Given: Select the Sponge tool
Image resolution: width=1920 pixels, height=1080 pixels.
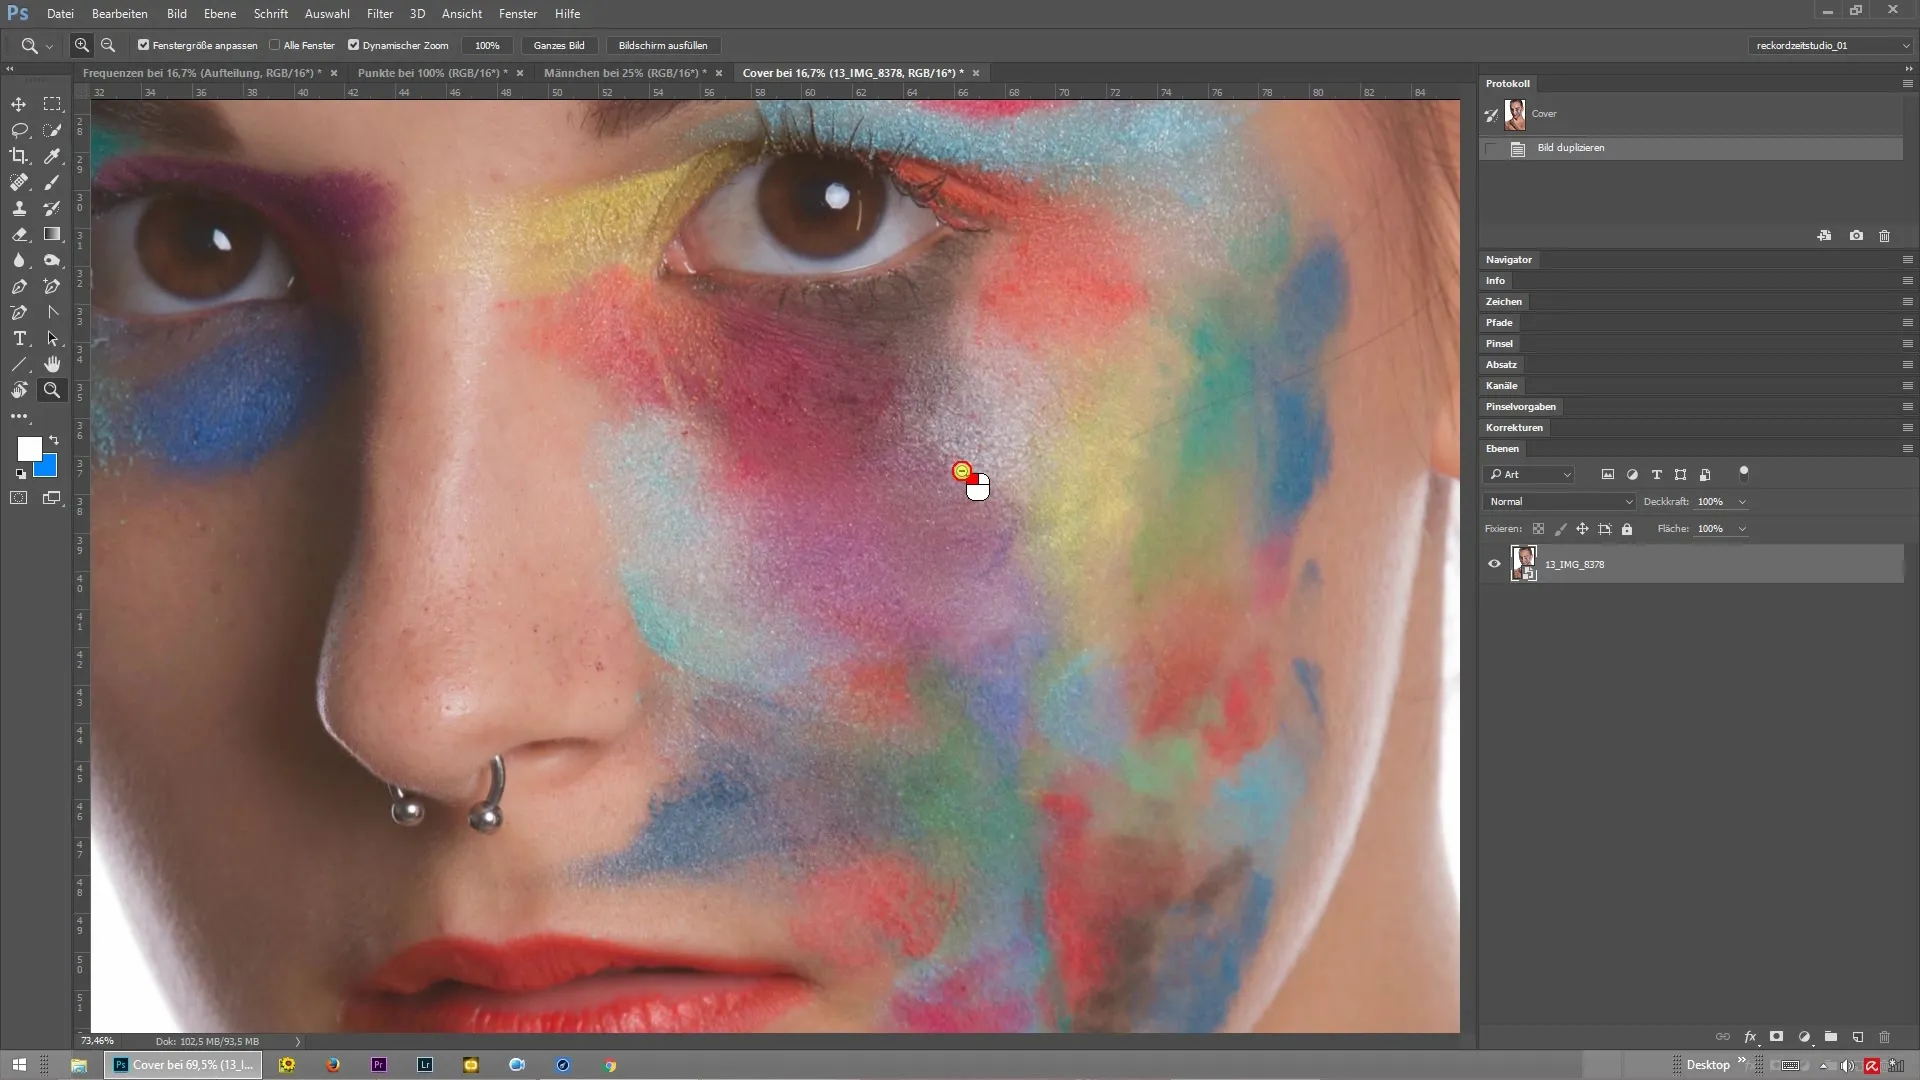Looking at the screenshot, I should pyautogui.click(x=52, y=260).
